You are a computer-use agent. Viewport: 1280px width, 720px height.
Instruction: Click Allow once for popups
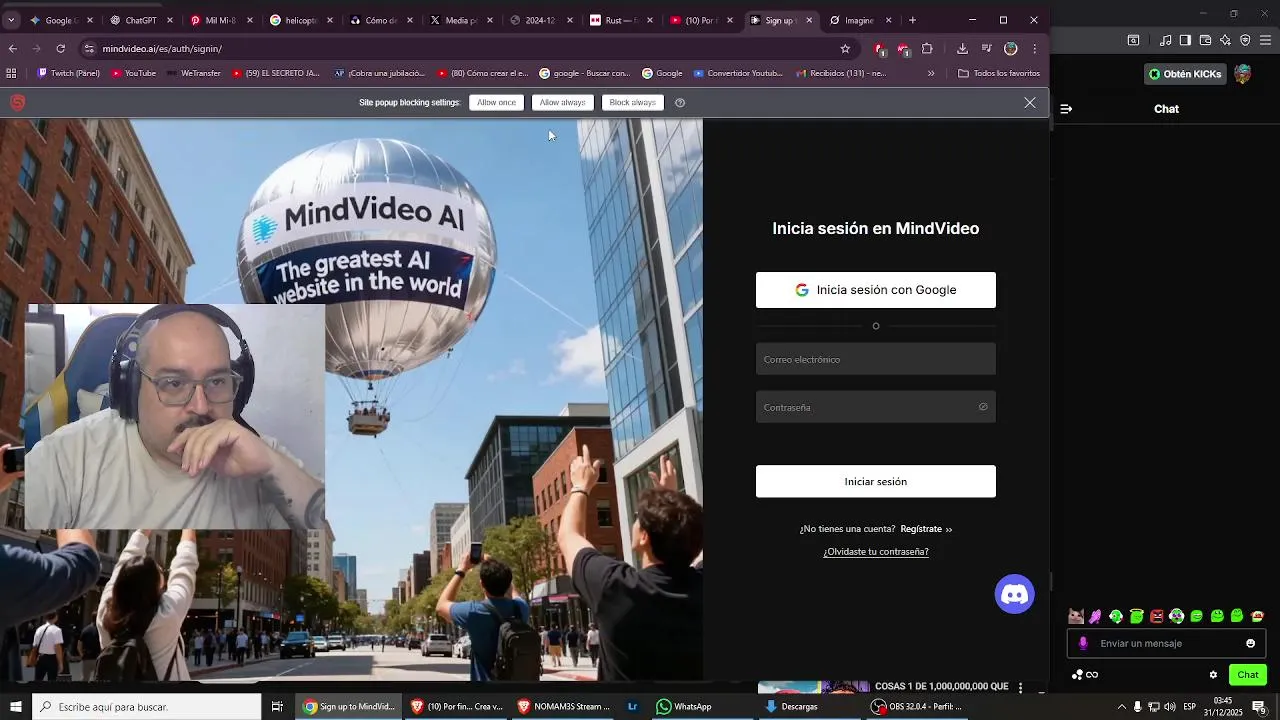496,103
